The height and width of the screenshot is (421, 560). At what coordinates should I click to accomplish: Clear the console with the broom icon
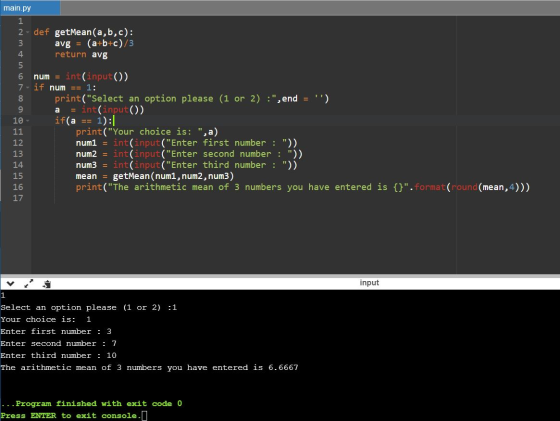point(47,284)
